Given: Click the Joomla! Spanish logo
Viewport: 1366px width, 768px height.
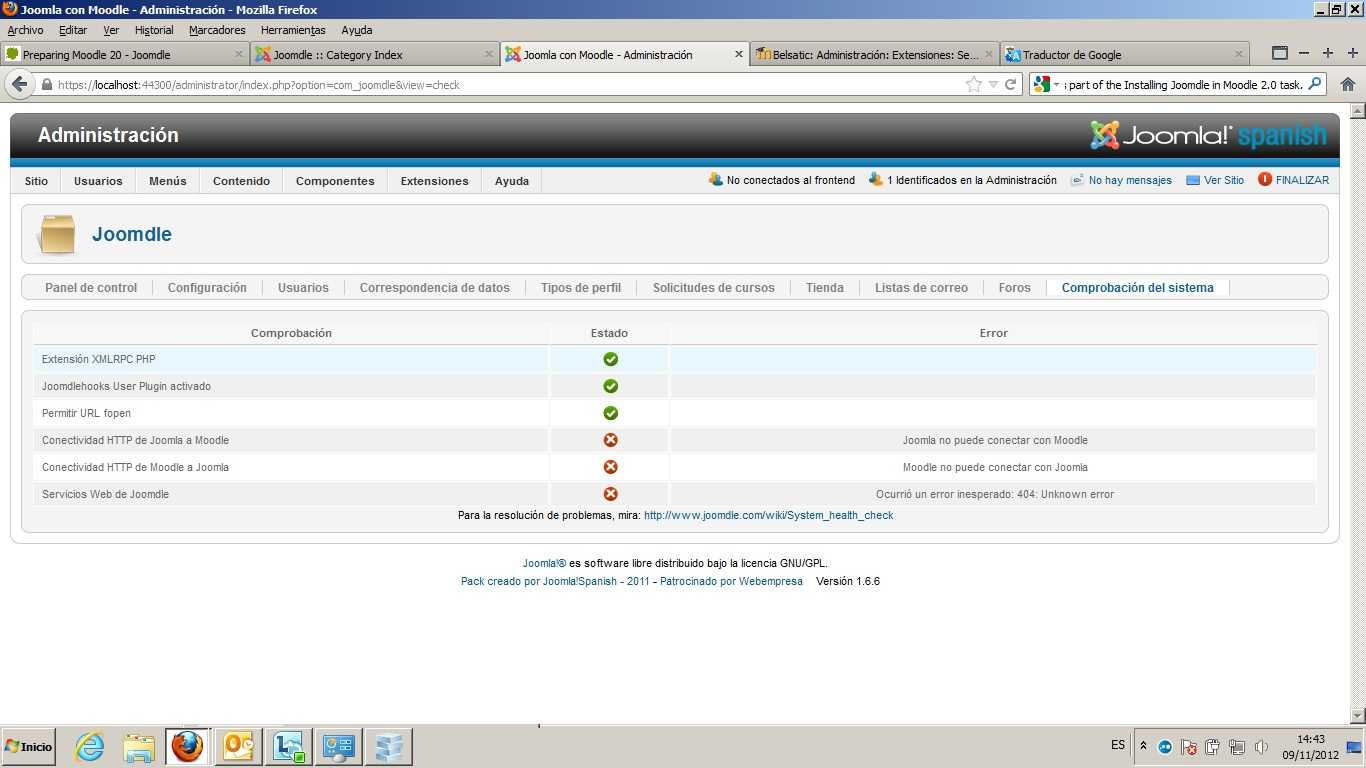Looking at the screenshot, I should (1208, 135).
